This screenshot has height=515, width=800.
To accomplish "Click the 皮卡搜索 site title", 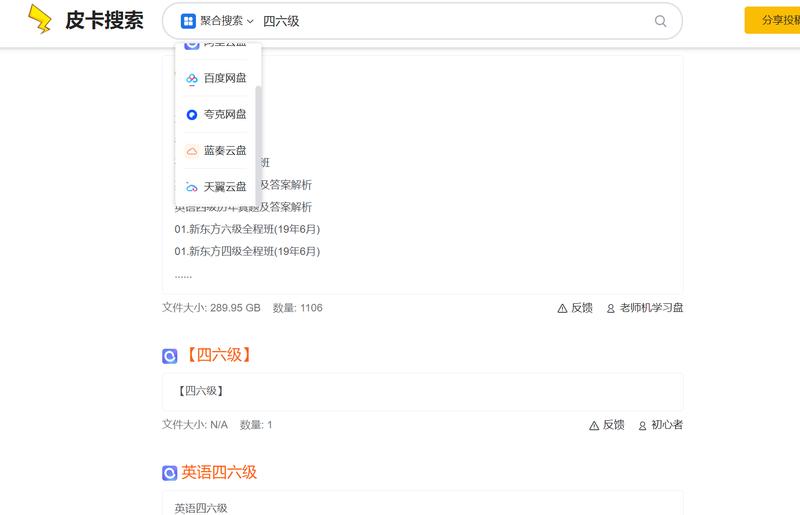I will (104, 20).
